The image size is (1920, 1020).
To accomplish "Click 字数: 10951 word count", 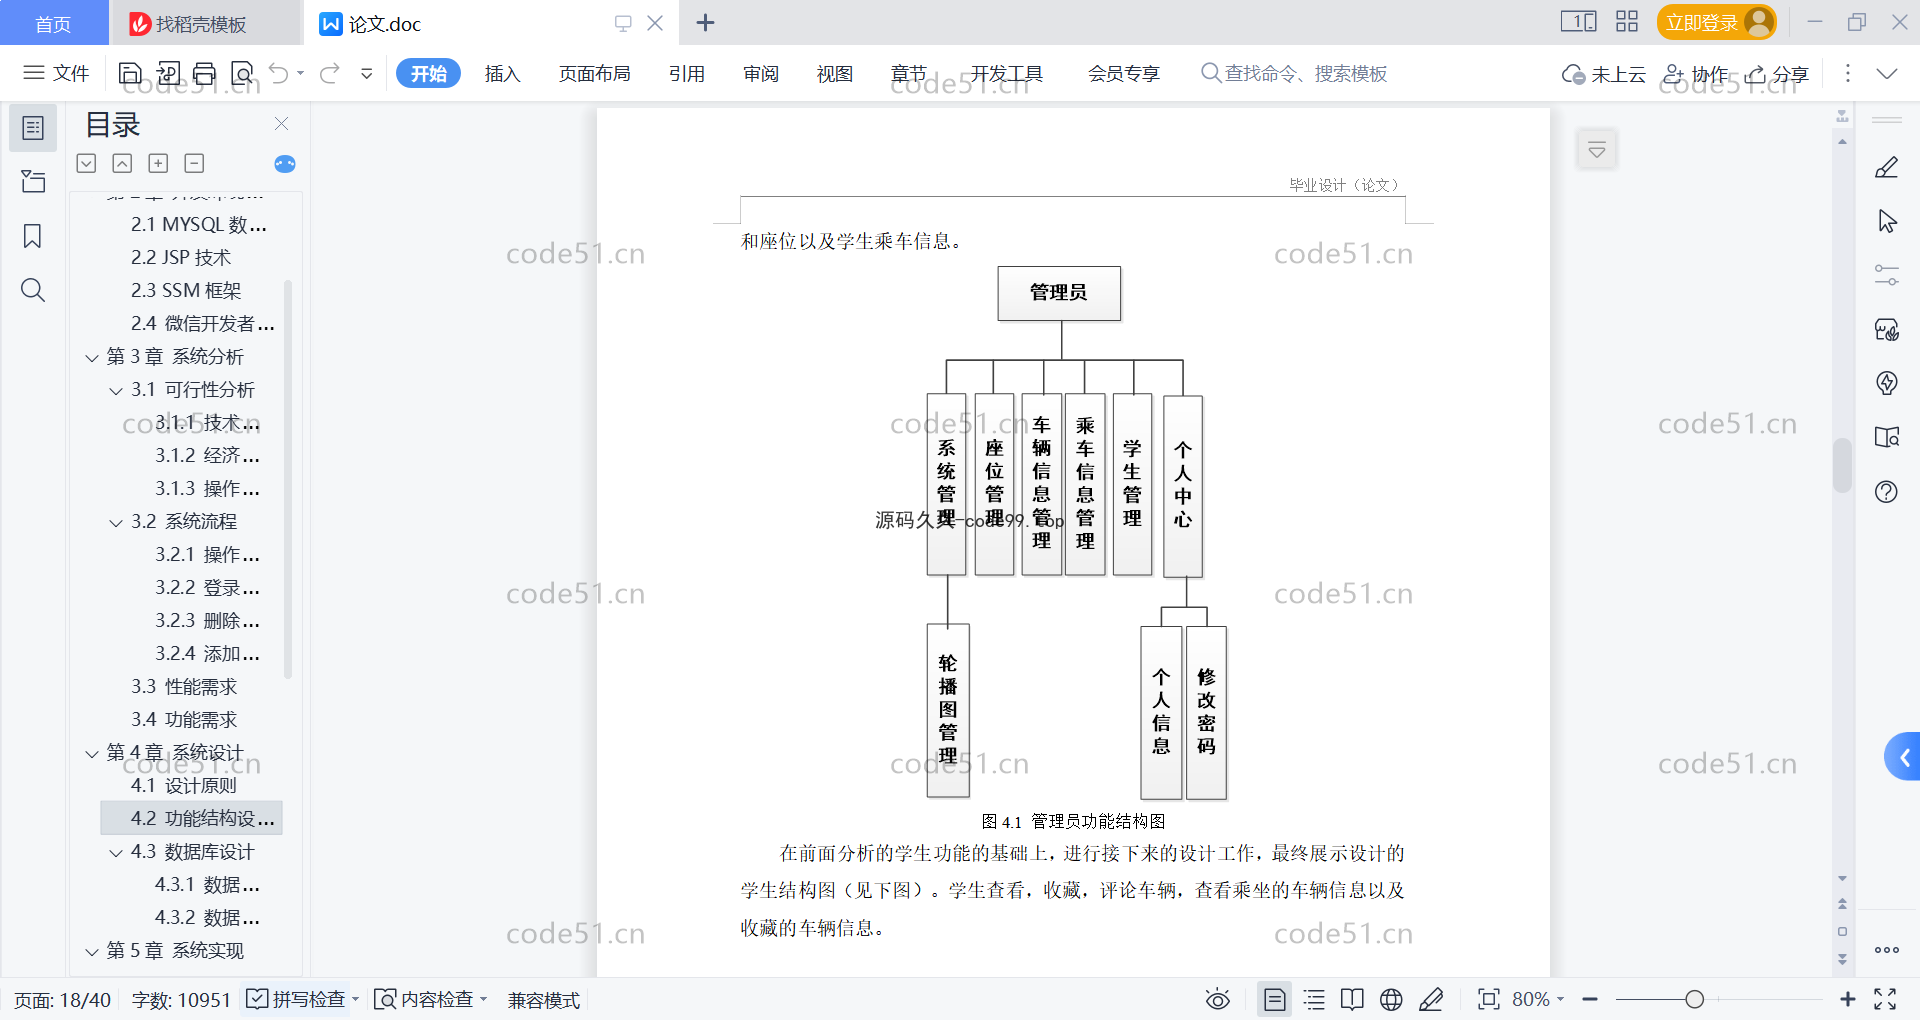I will coord(181,1000).
